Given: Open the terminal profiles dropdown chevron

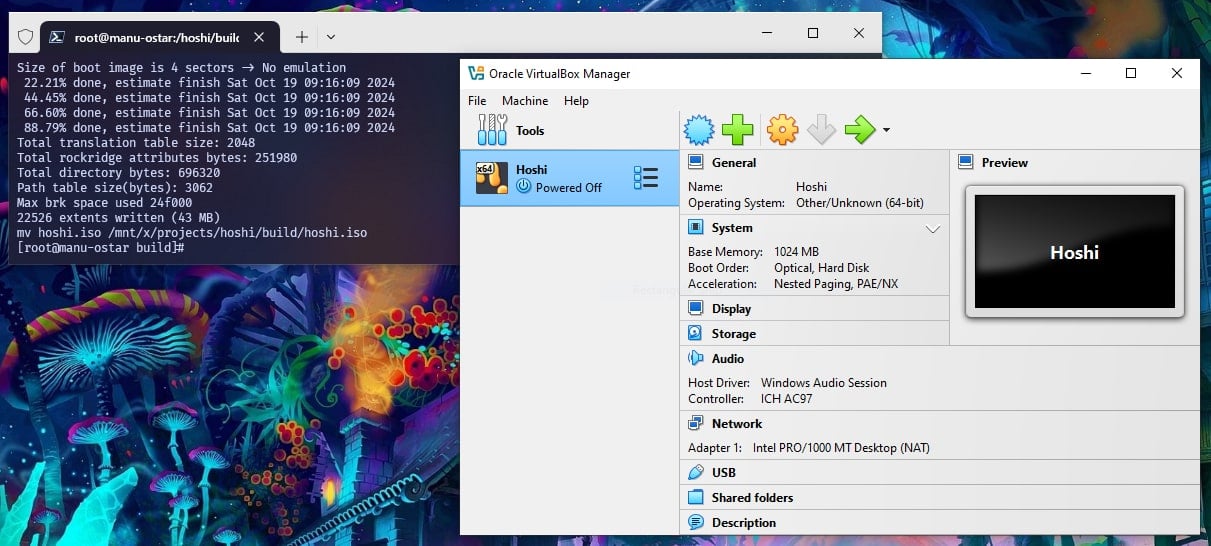Looking at the screenshot, I should click(x=331, y=37).
